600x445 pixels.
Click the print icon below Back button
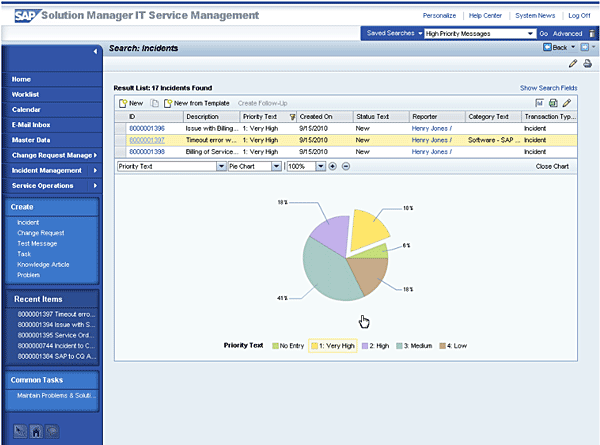click(587, 64)
